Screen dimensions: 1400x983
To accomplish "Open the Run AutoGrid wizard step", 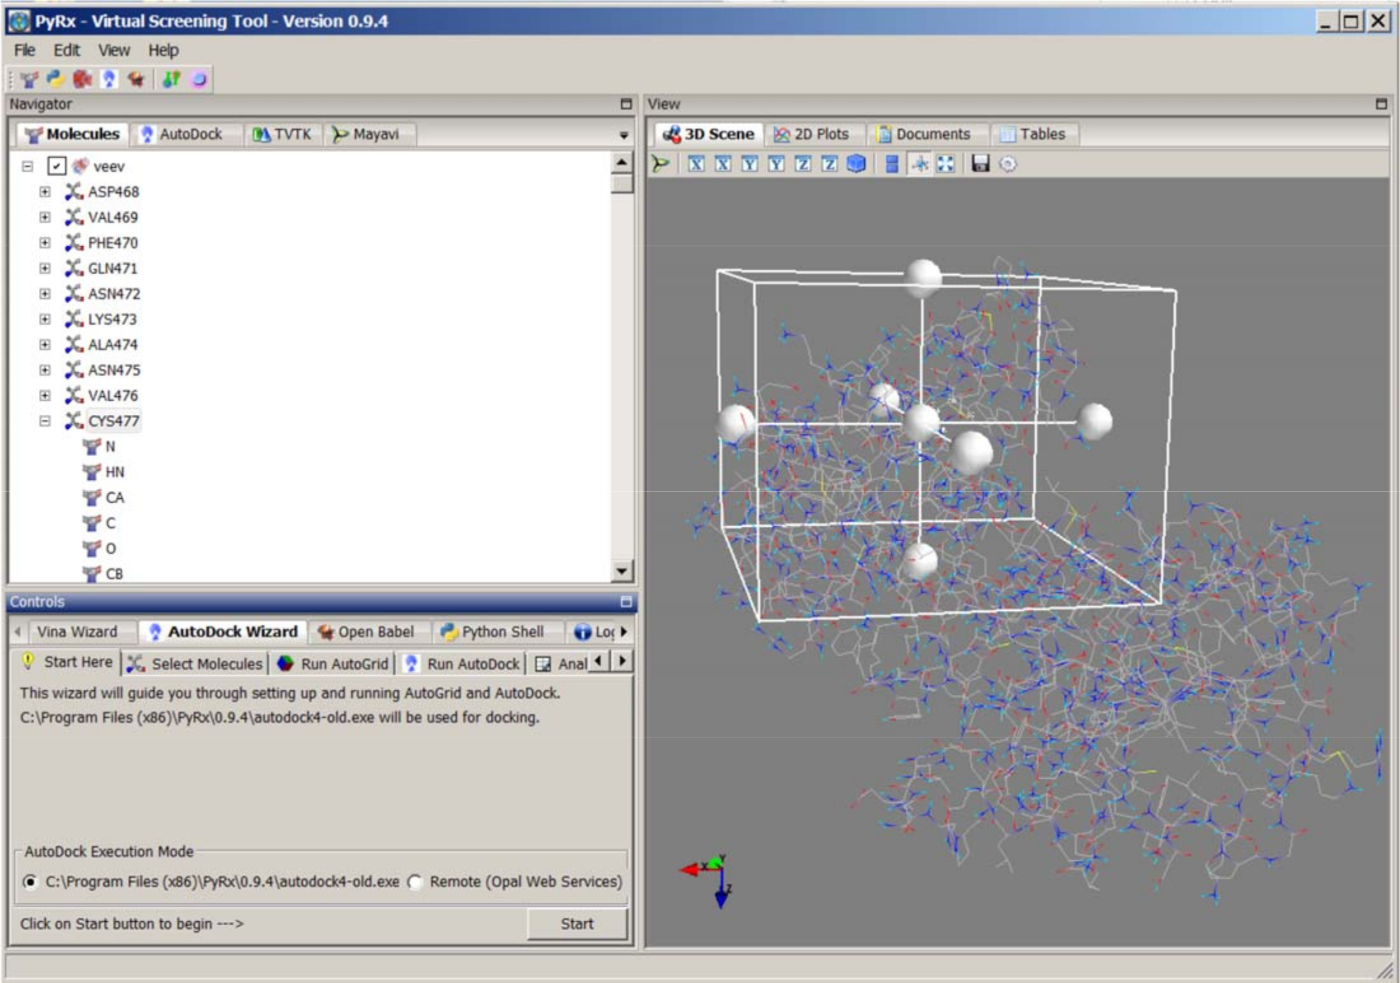I will (333, 664).
